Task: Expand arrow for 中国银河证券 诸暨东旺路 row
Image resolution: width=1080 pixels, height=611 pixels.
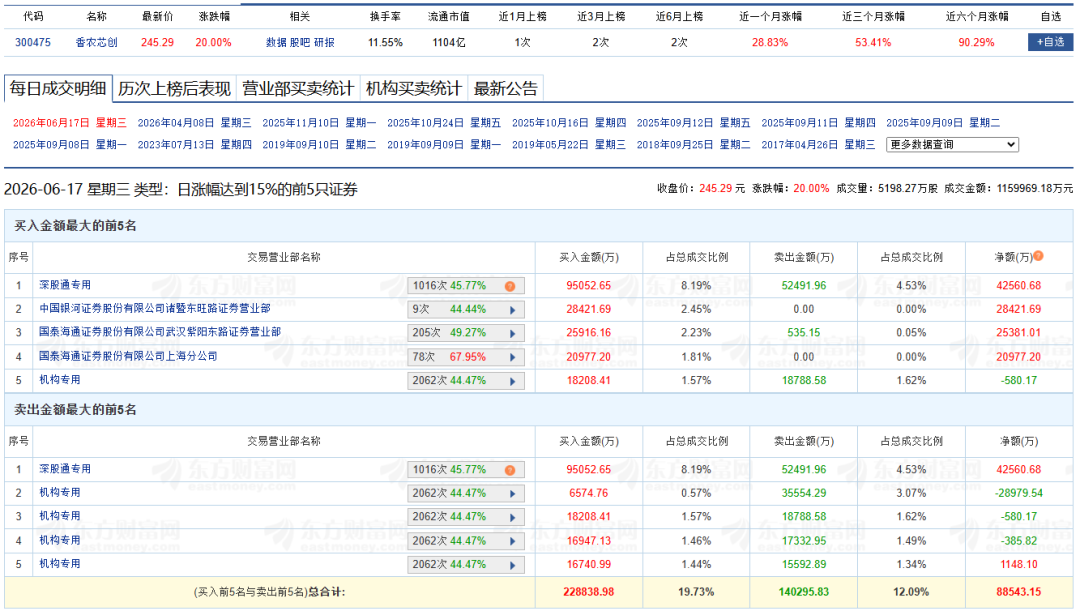Action: pyautogui.click(x=512, y=311)
